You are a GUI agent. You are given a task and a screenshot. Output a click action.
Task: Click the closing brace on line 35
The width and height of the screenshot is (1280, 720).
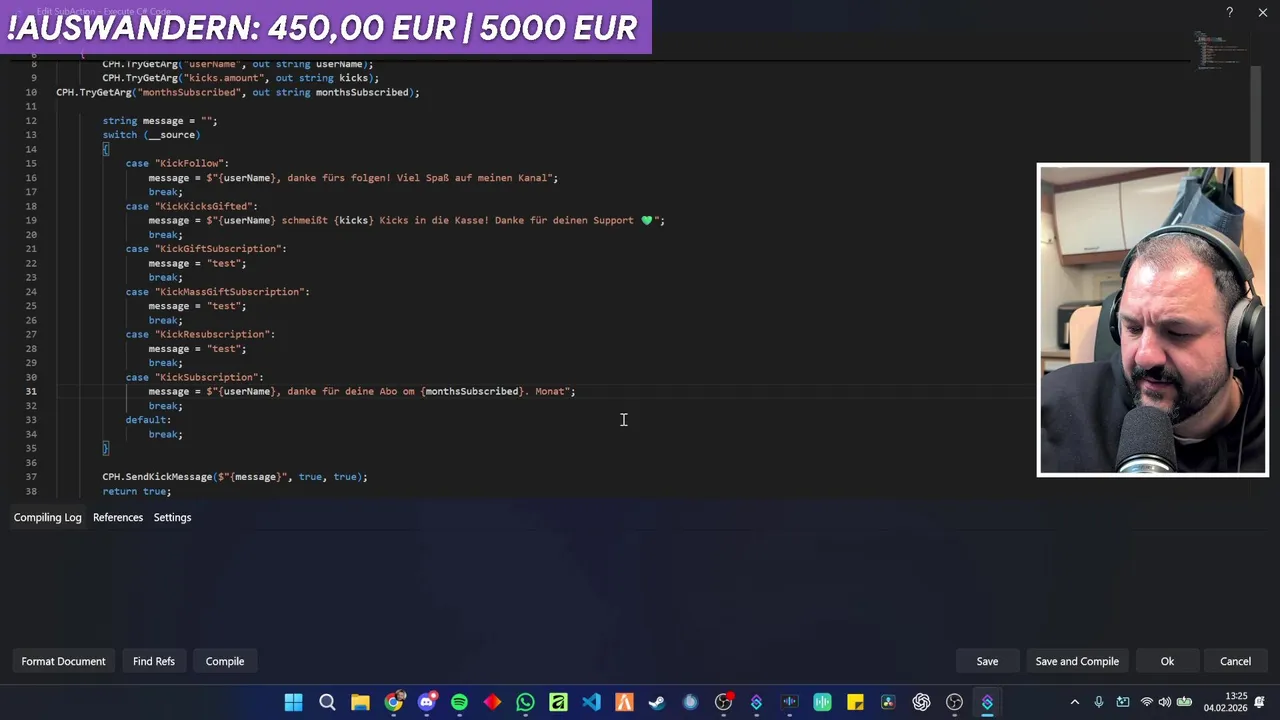coord(106,448)
